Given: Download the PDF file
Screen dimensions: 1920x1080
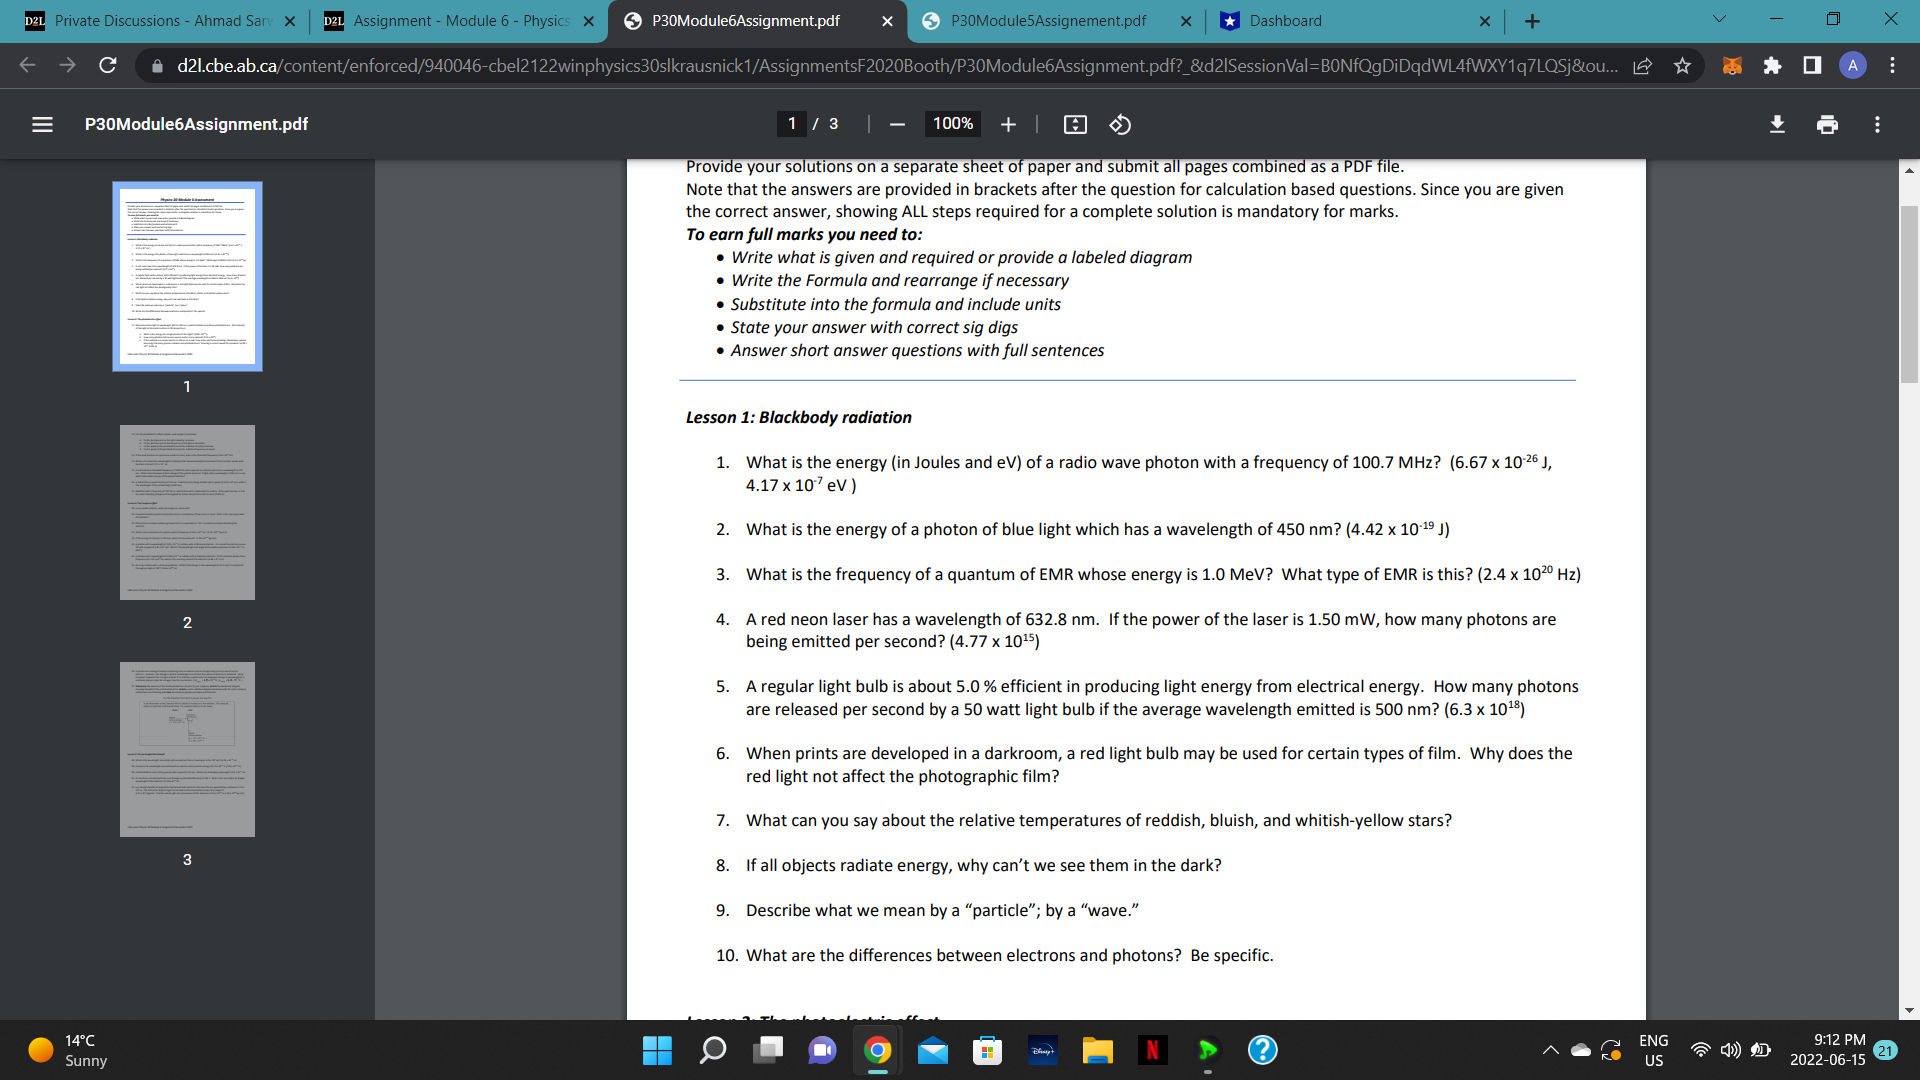Looking at the screenshot, I should click(1777, 124).
